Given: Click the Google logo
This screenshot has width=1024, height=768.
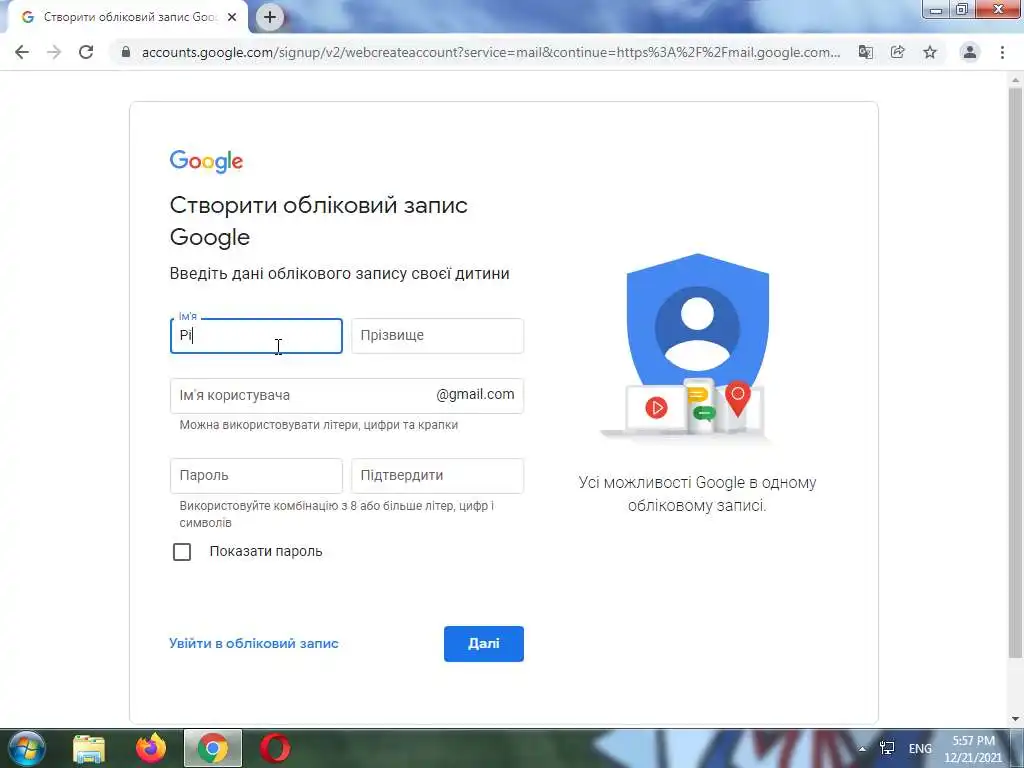Looking at the screenshot, I should pyautogui.click(x=206, y=161).
